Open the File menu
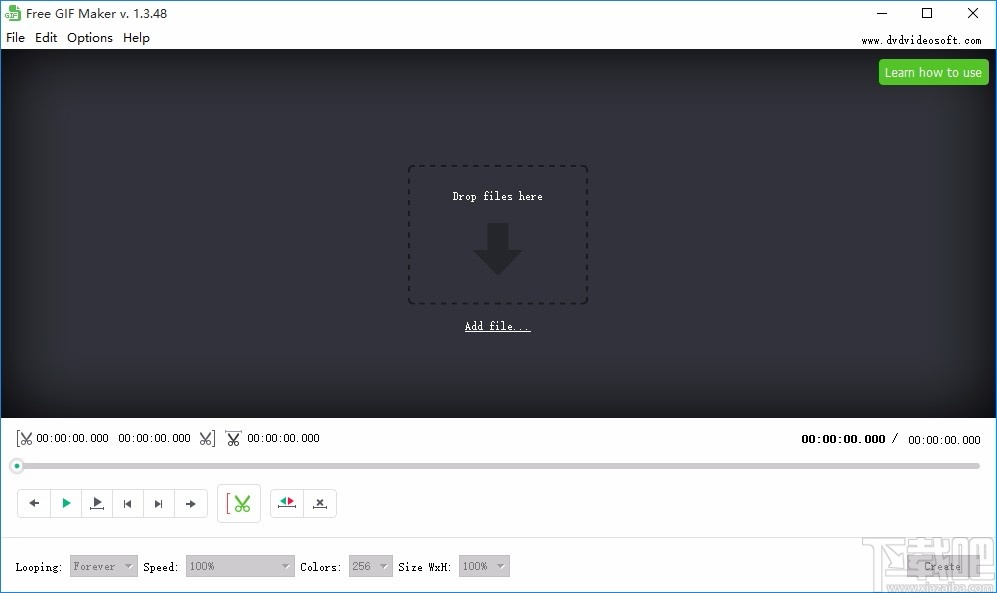Viewport: 997px width, 593px height. pos(15,37)
